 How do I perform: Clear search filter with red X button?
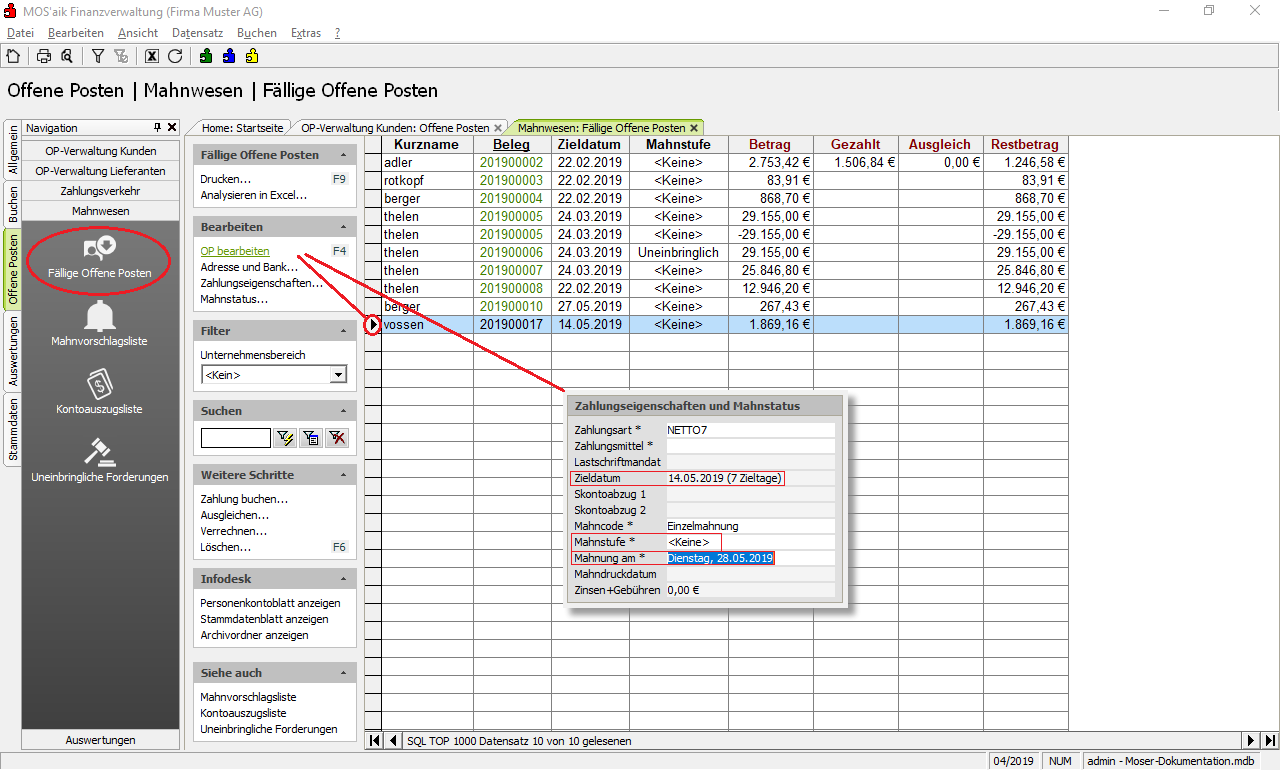[337, 437]
